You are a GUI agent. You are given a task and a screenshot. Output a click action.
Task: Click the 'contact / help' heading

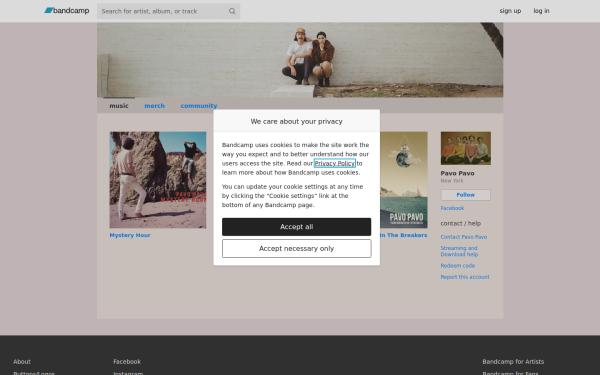click(x=461, y=223)
